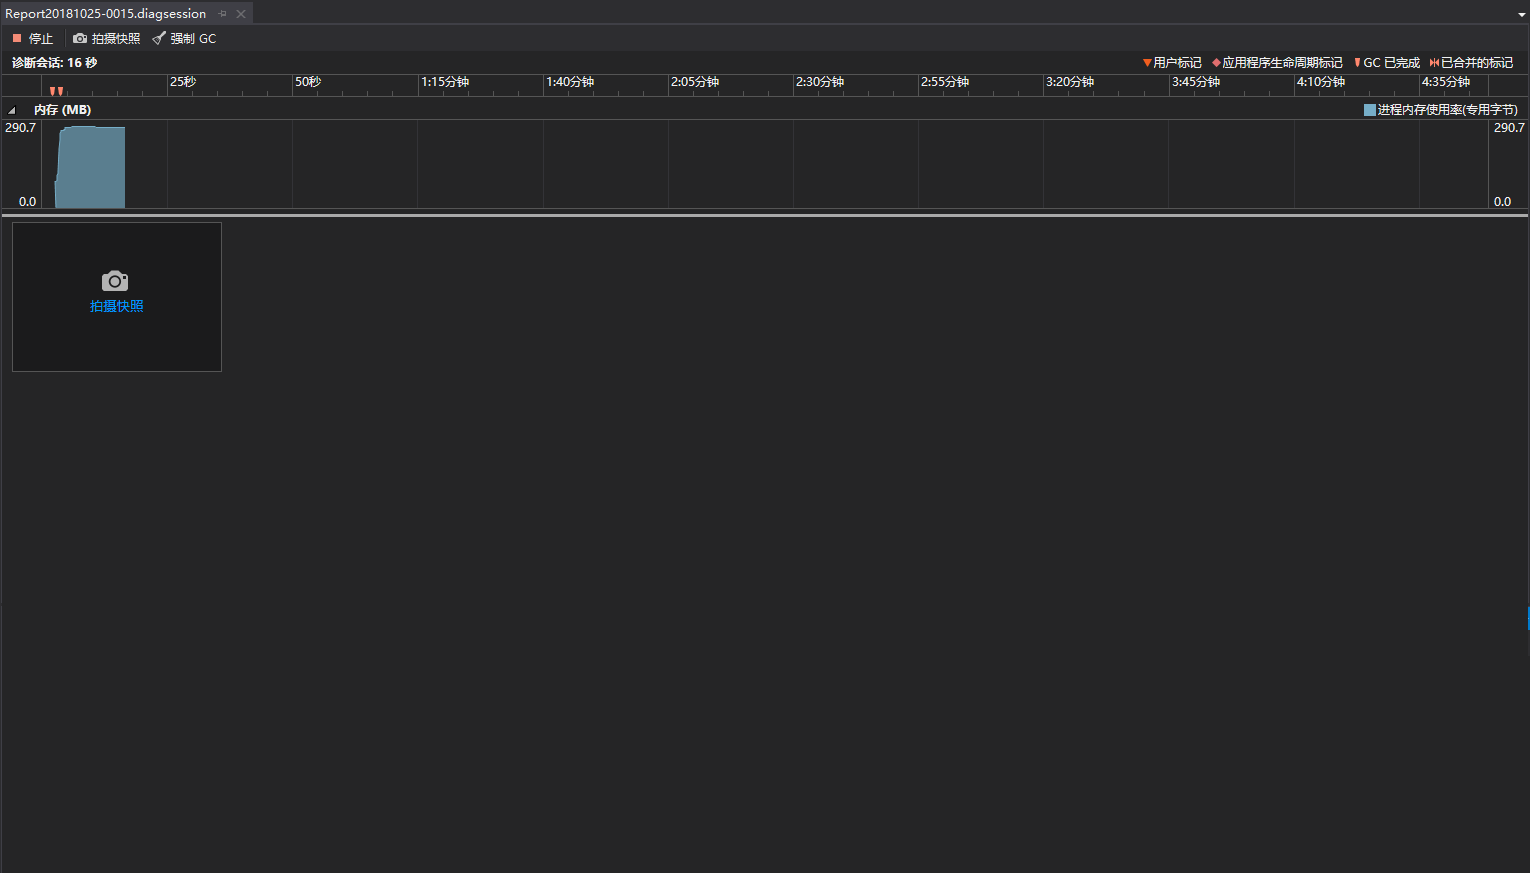Click the earliest GC marker on timeline ruler

[53, 91]
